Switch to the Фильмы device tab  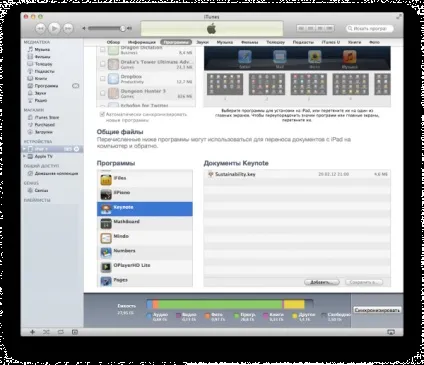[x=250, y=42]
